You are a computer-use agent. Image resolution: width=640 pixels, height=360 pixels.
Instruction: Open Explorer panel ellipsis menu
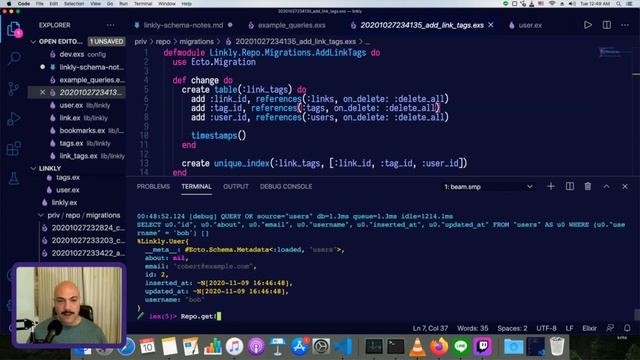pos(110,25)
